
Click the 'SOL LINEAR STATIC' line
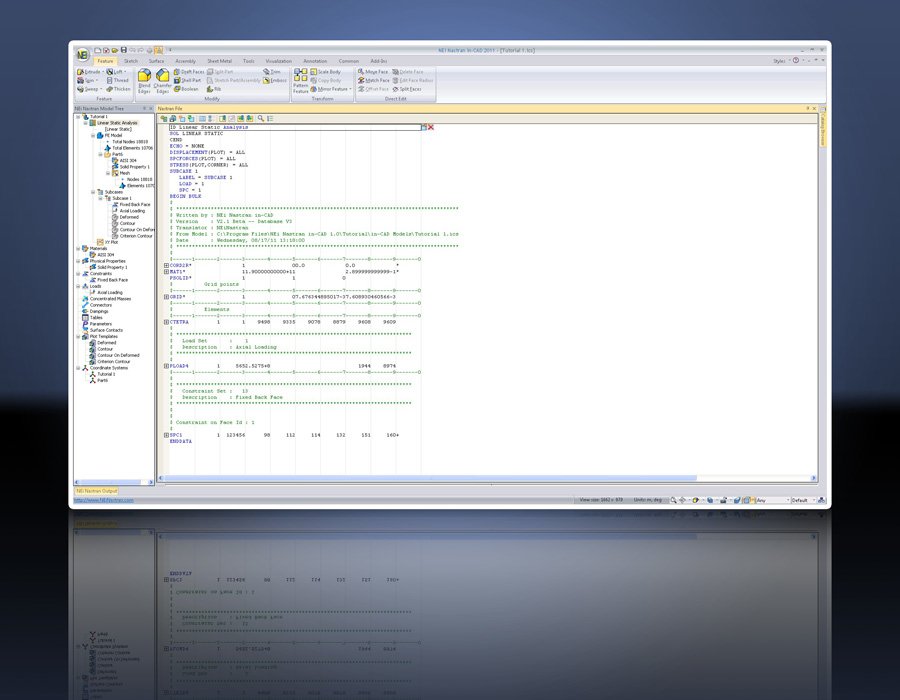point(196,133)
